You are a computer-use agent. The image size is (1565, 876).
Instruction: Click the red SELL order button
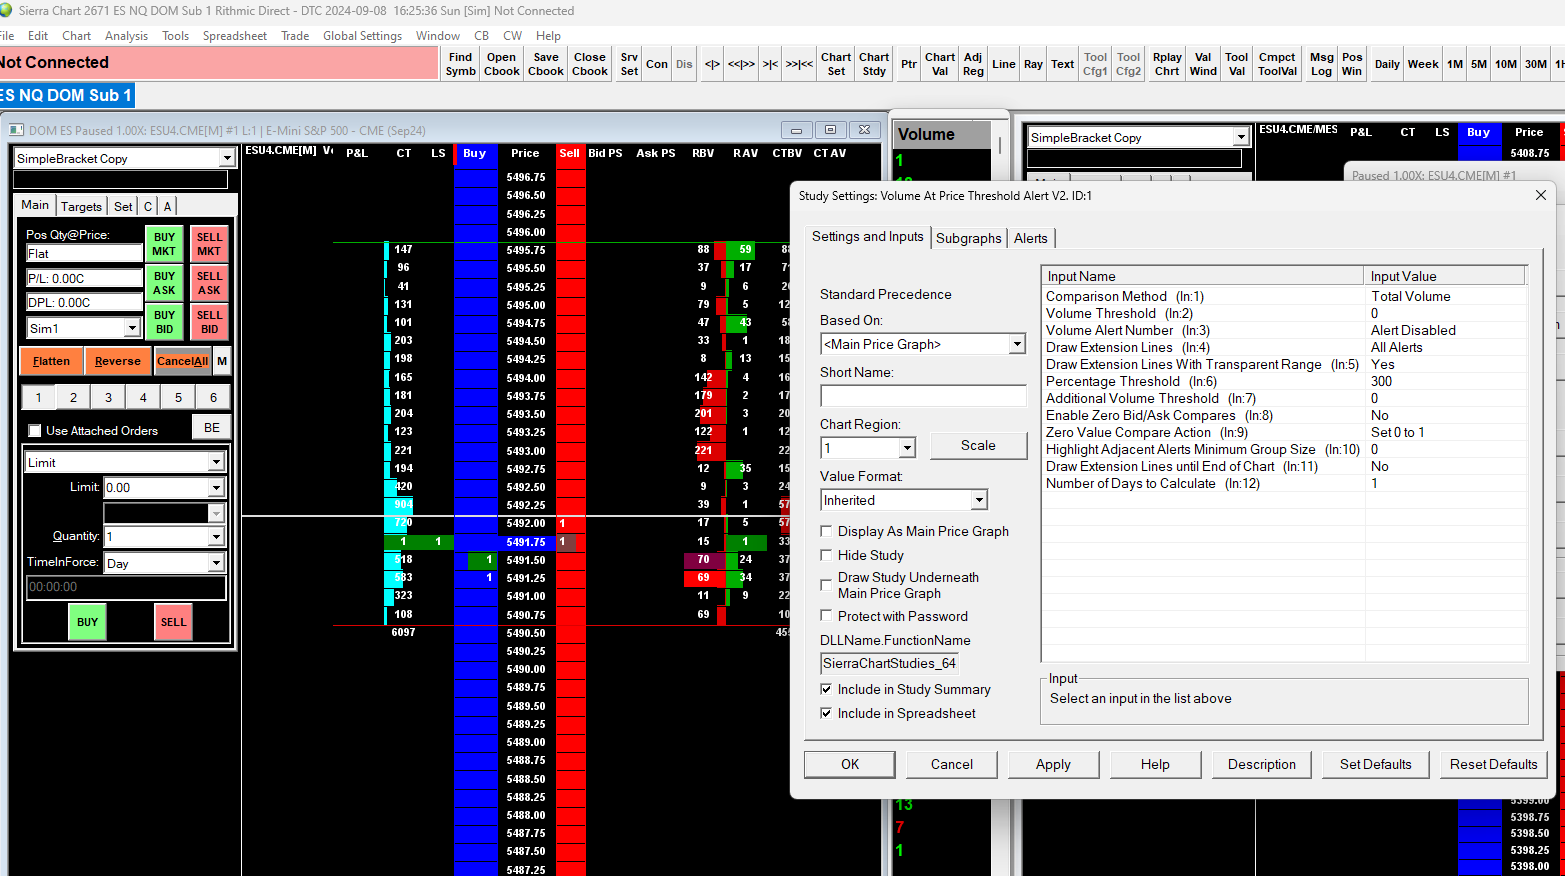[x=173, y=622]
